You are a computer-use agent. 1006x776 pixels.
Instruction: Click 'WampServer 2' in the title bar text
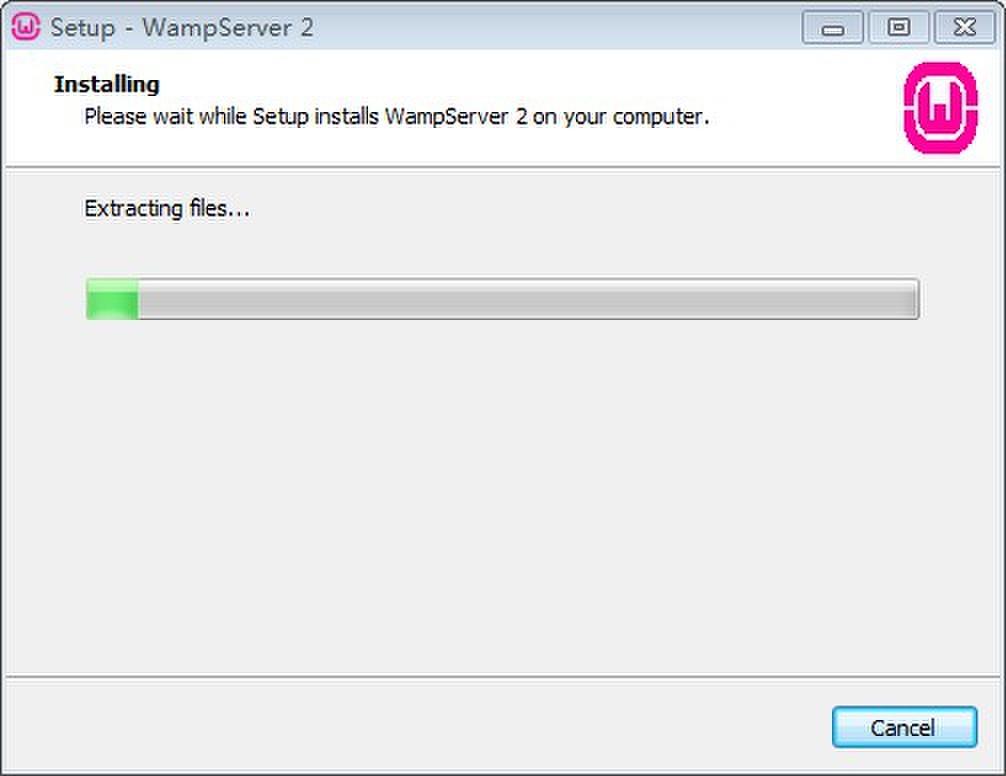click(228, 28)
